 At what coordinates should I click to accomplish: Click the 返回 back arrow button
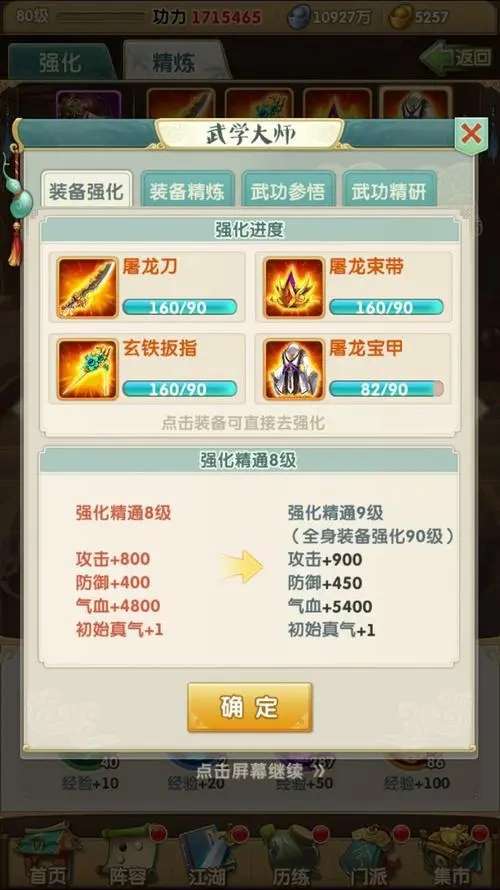[456, 57]
